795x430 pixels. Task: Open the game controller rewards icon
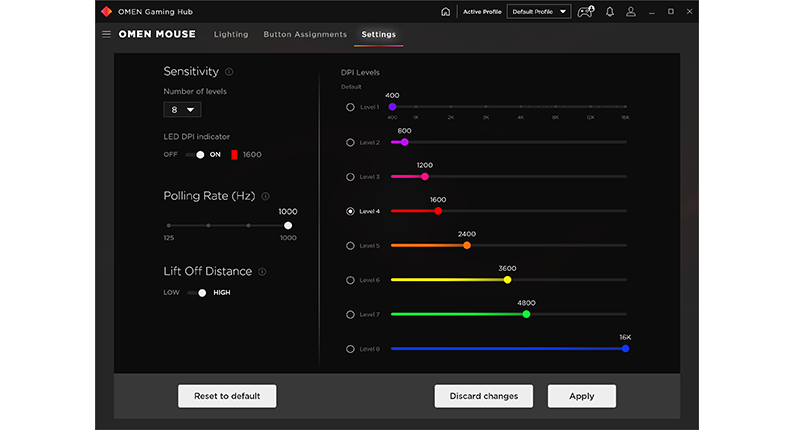tap(586, 12)
